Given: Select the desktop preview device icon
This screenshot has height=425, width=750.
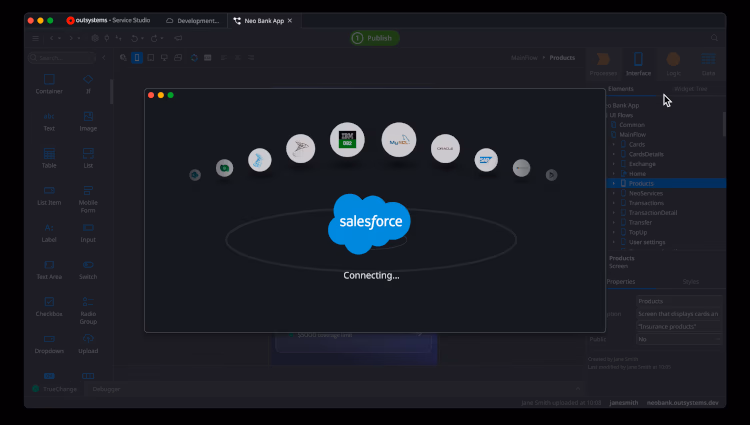Looking at the screenshot, I should [x=164, y=58].
